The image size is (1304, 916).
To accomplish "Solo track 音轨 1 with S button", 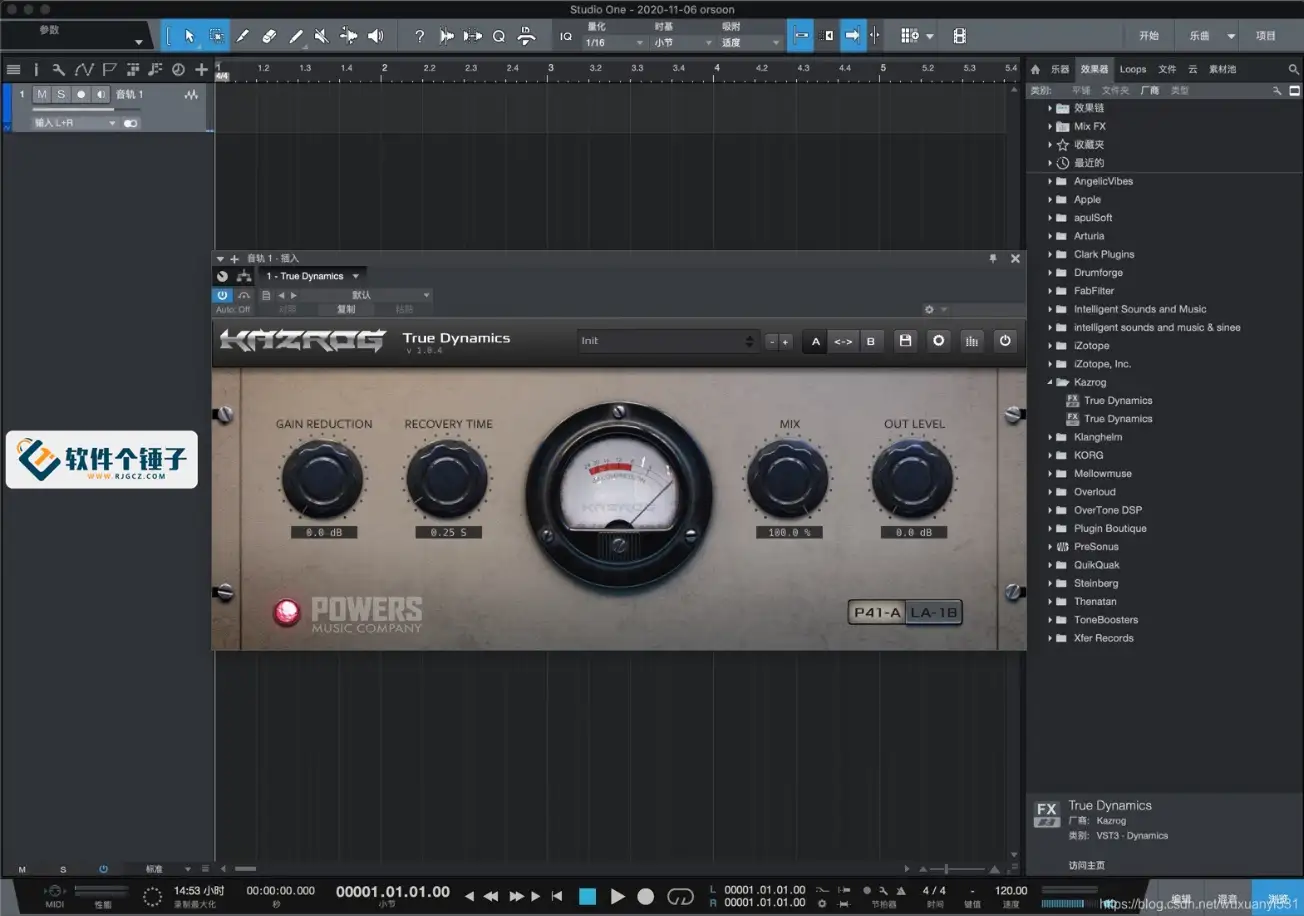I will coord(61,94).
